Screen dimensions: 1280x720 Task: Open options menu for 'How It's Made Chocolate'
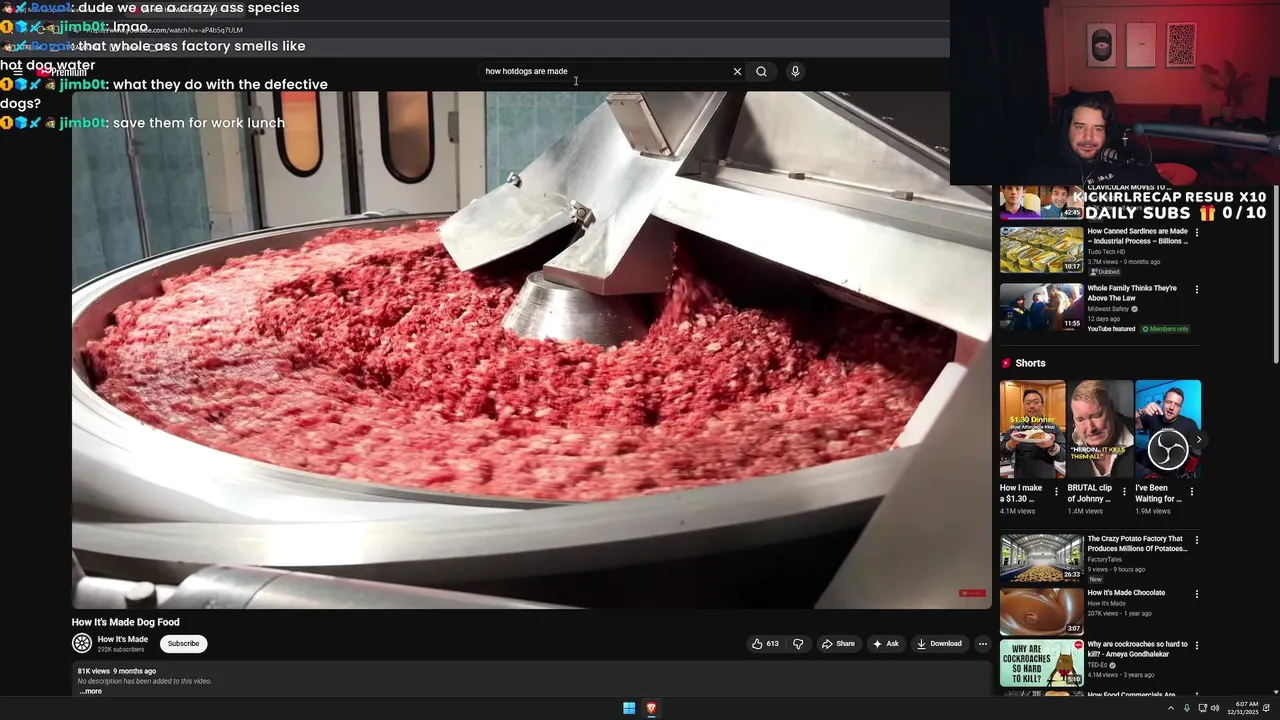coord(1196,594)
